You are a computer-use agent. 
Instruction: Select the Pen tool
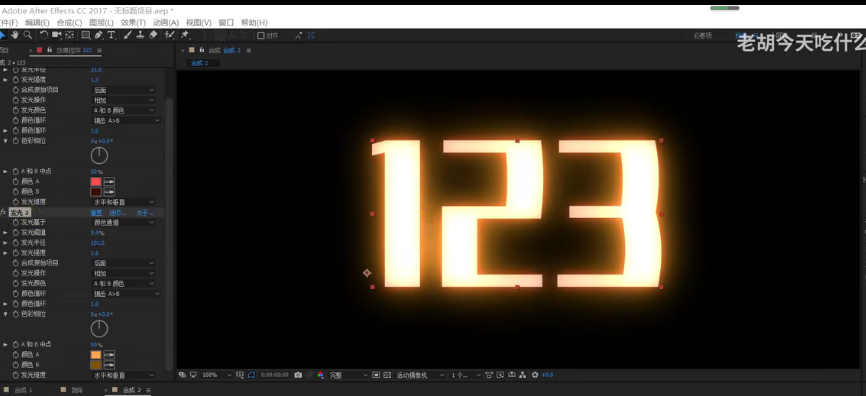pos(99,35)
